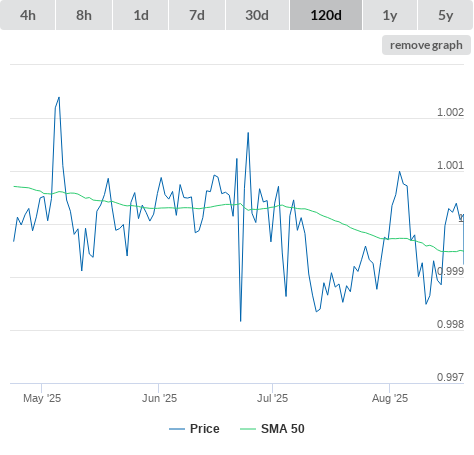The width and height of the screenshot is (474, 455).
Task: Switch to the 8h time range
Action: point(84,15)
